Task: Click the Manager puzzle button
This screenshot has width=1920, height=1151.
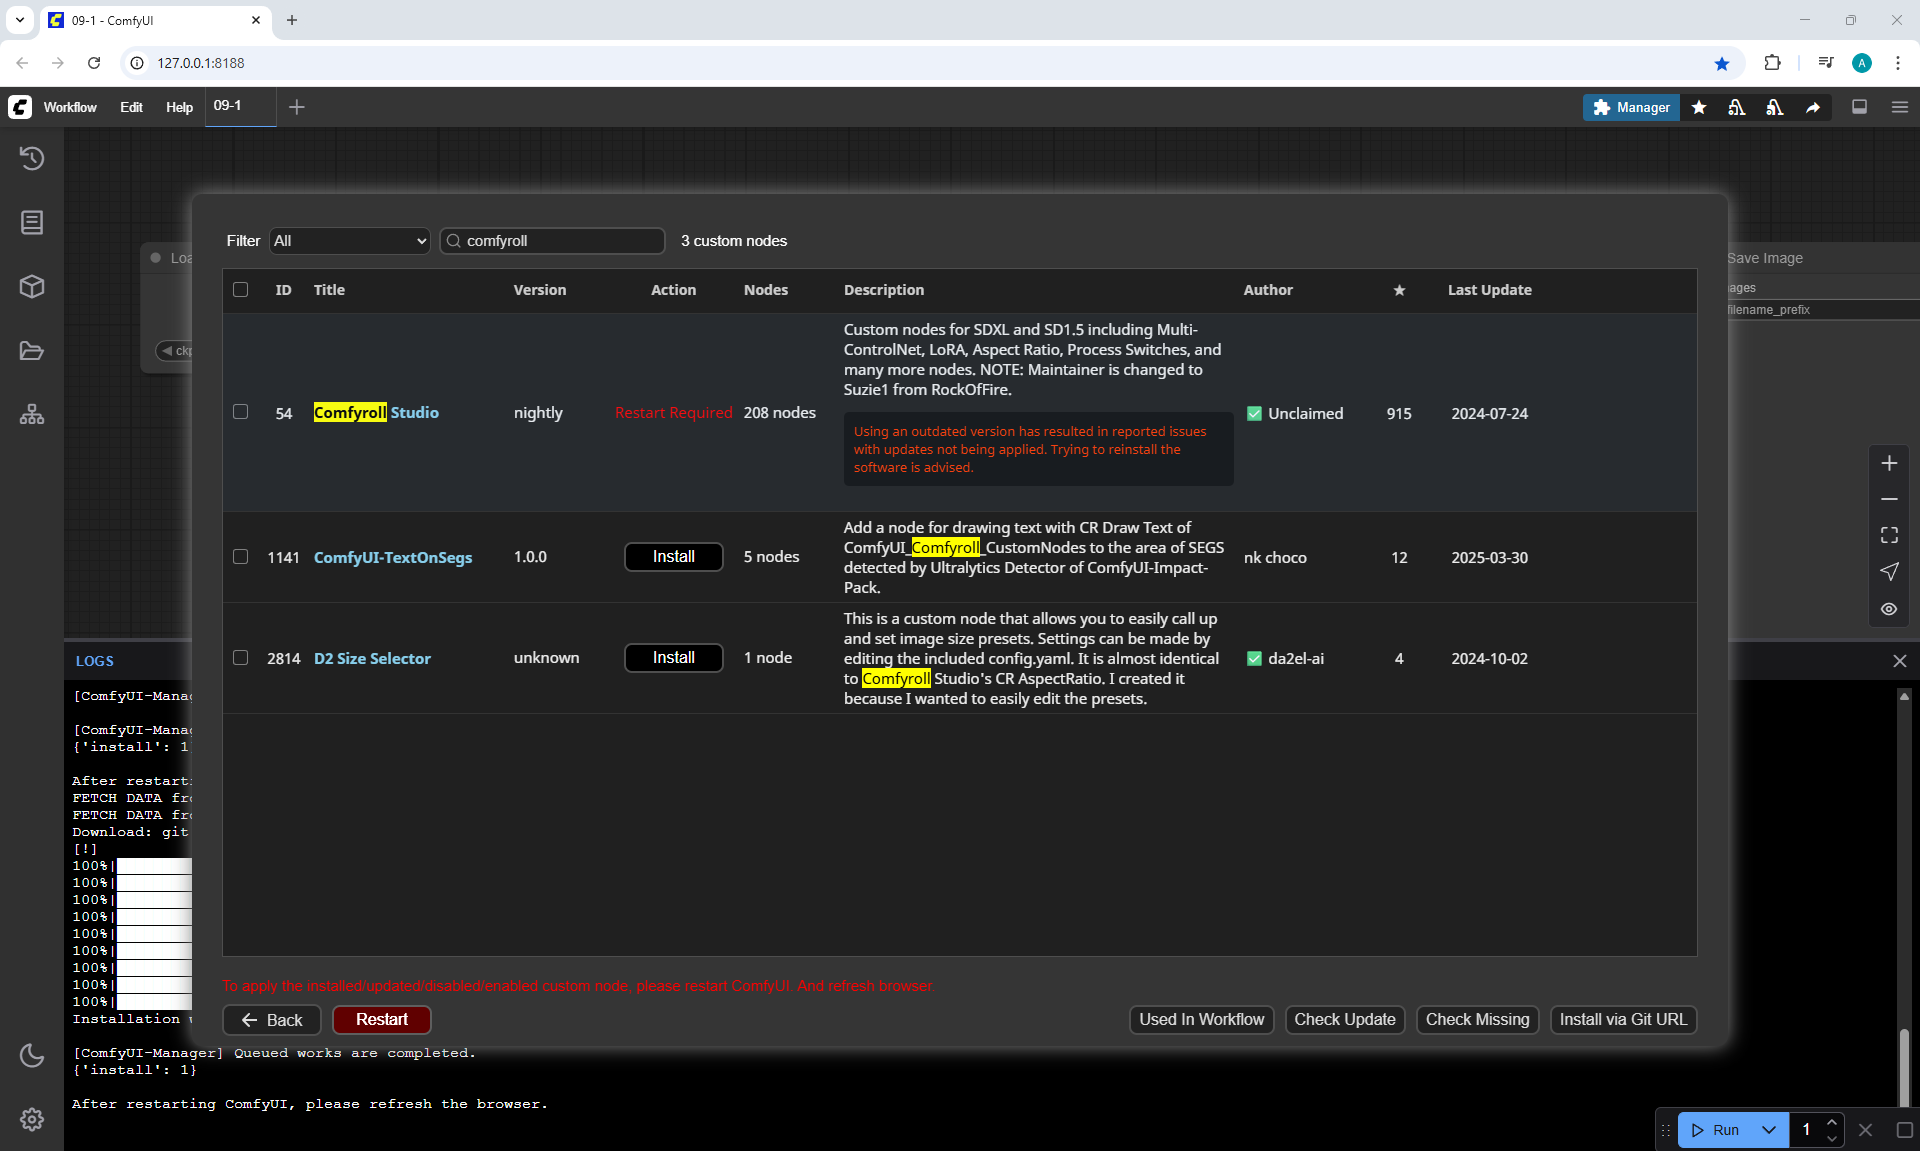Action: [x=1631, y=107]
